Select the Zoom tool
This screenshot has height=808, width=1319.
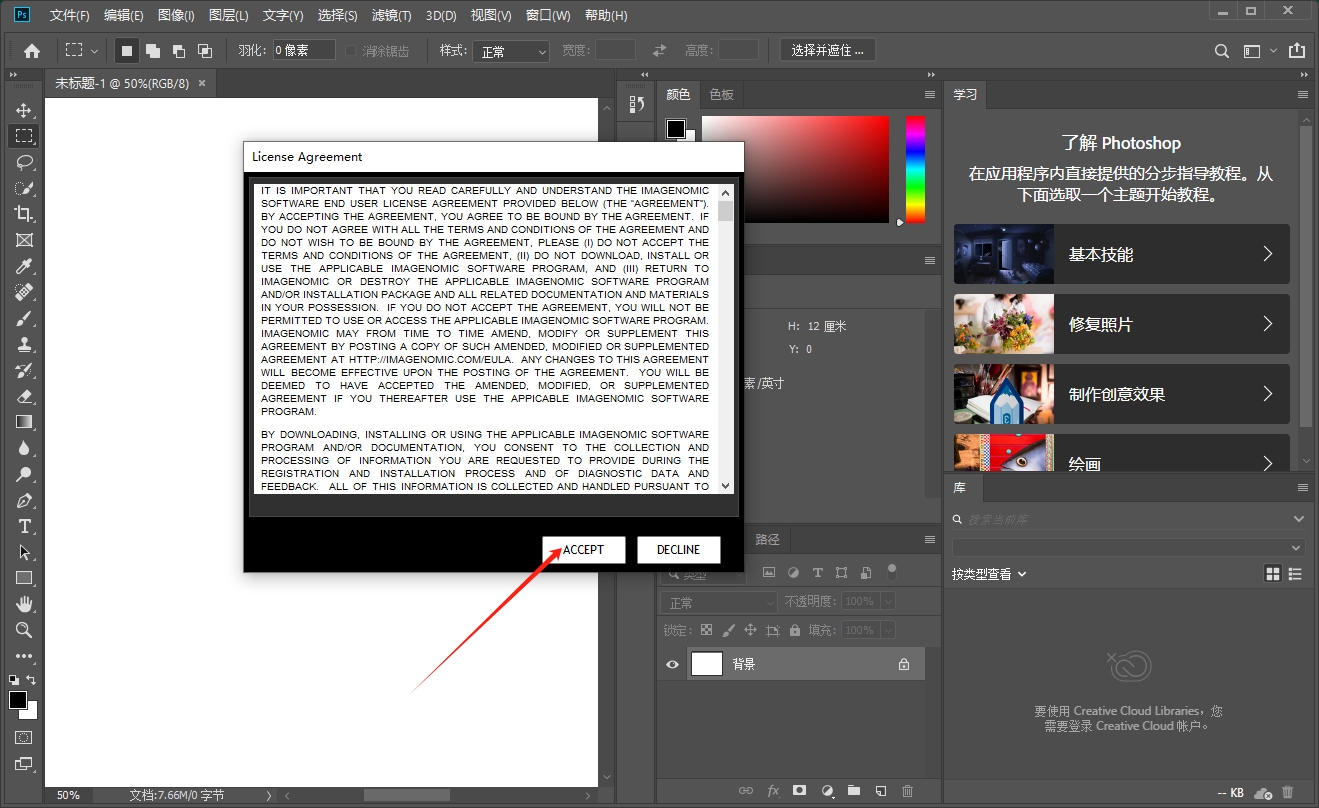(x=24, y=630)
